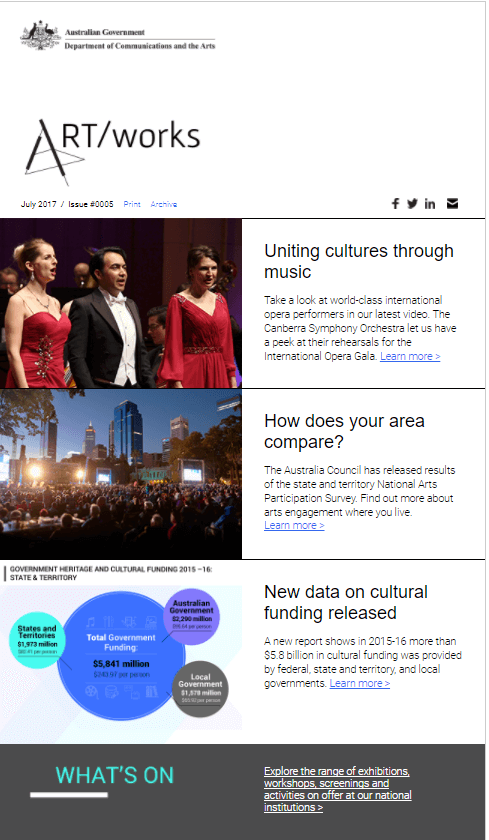Viewport: 489px width, 840px height.
Task: Open Learn more link for Arts Participation Survey
Action: (294, 526)
